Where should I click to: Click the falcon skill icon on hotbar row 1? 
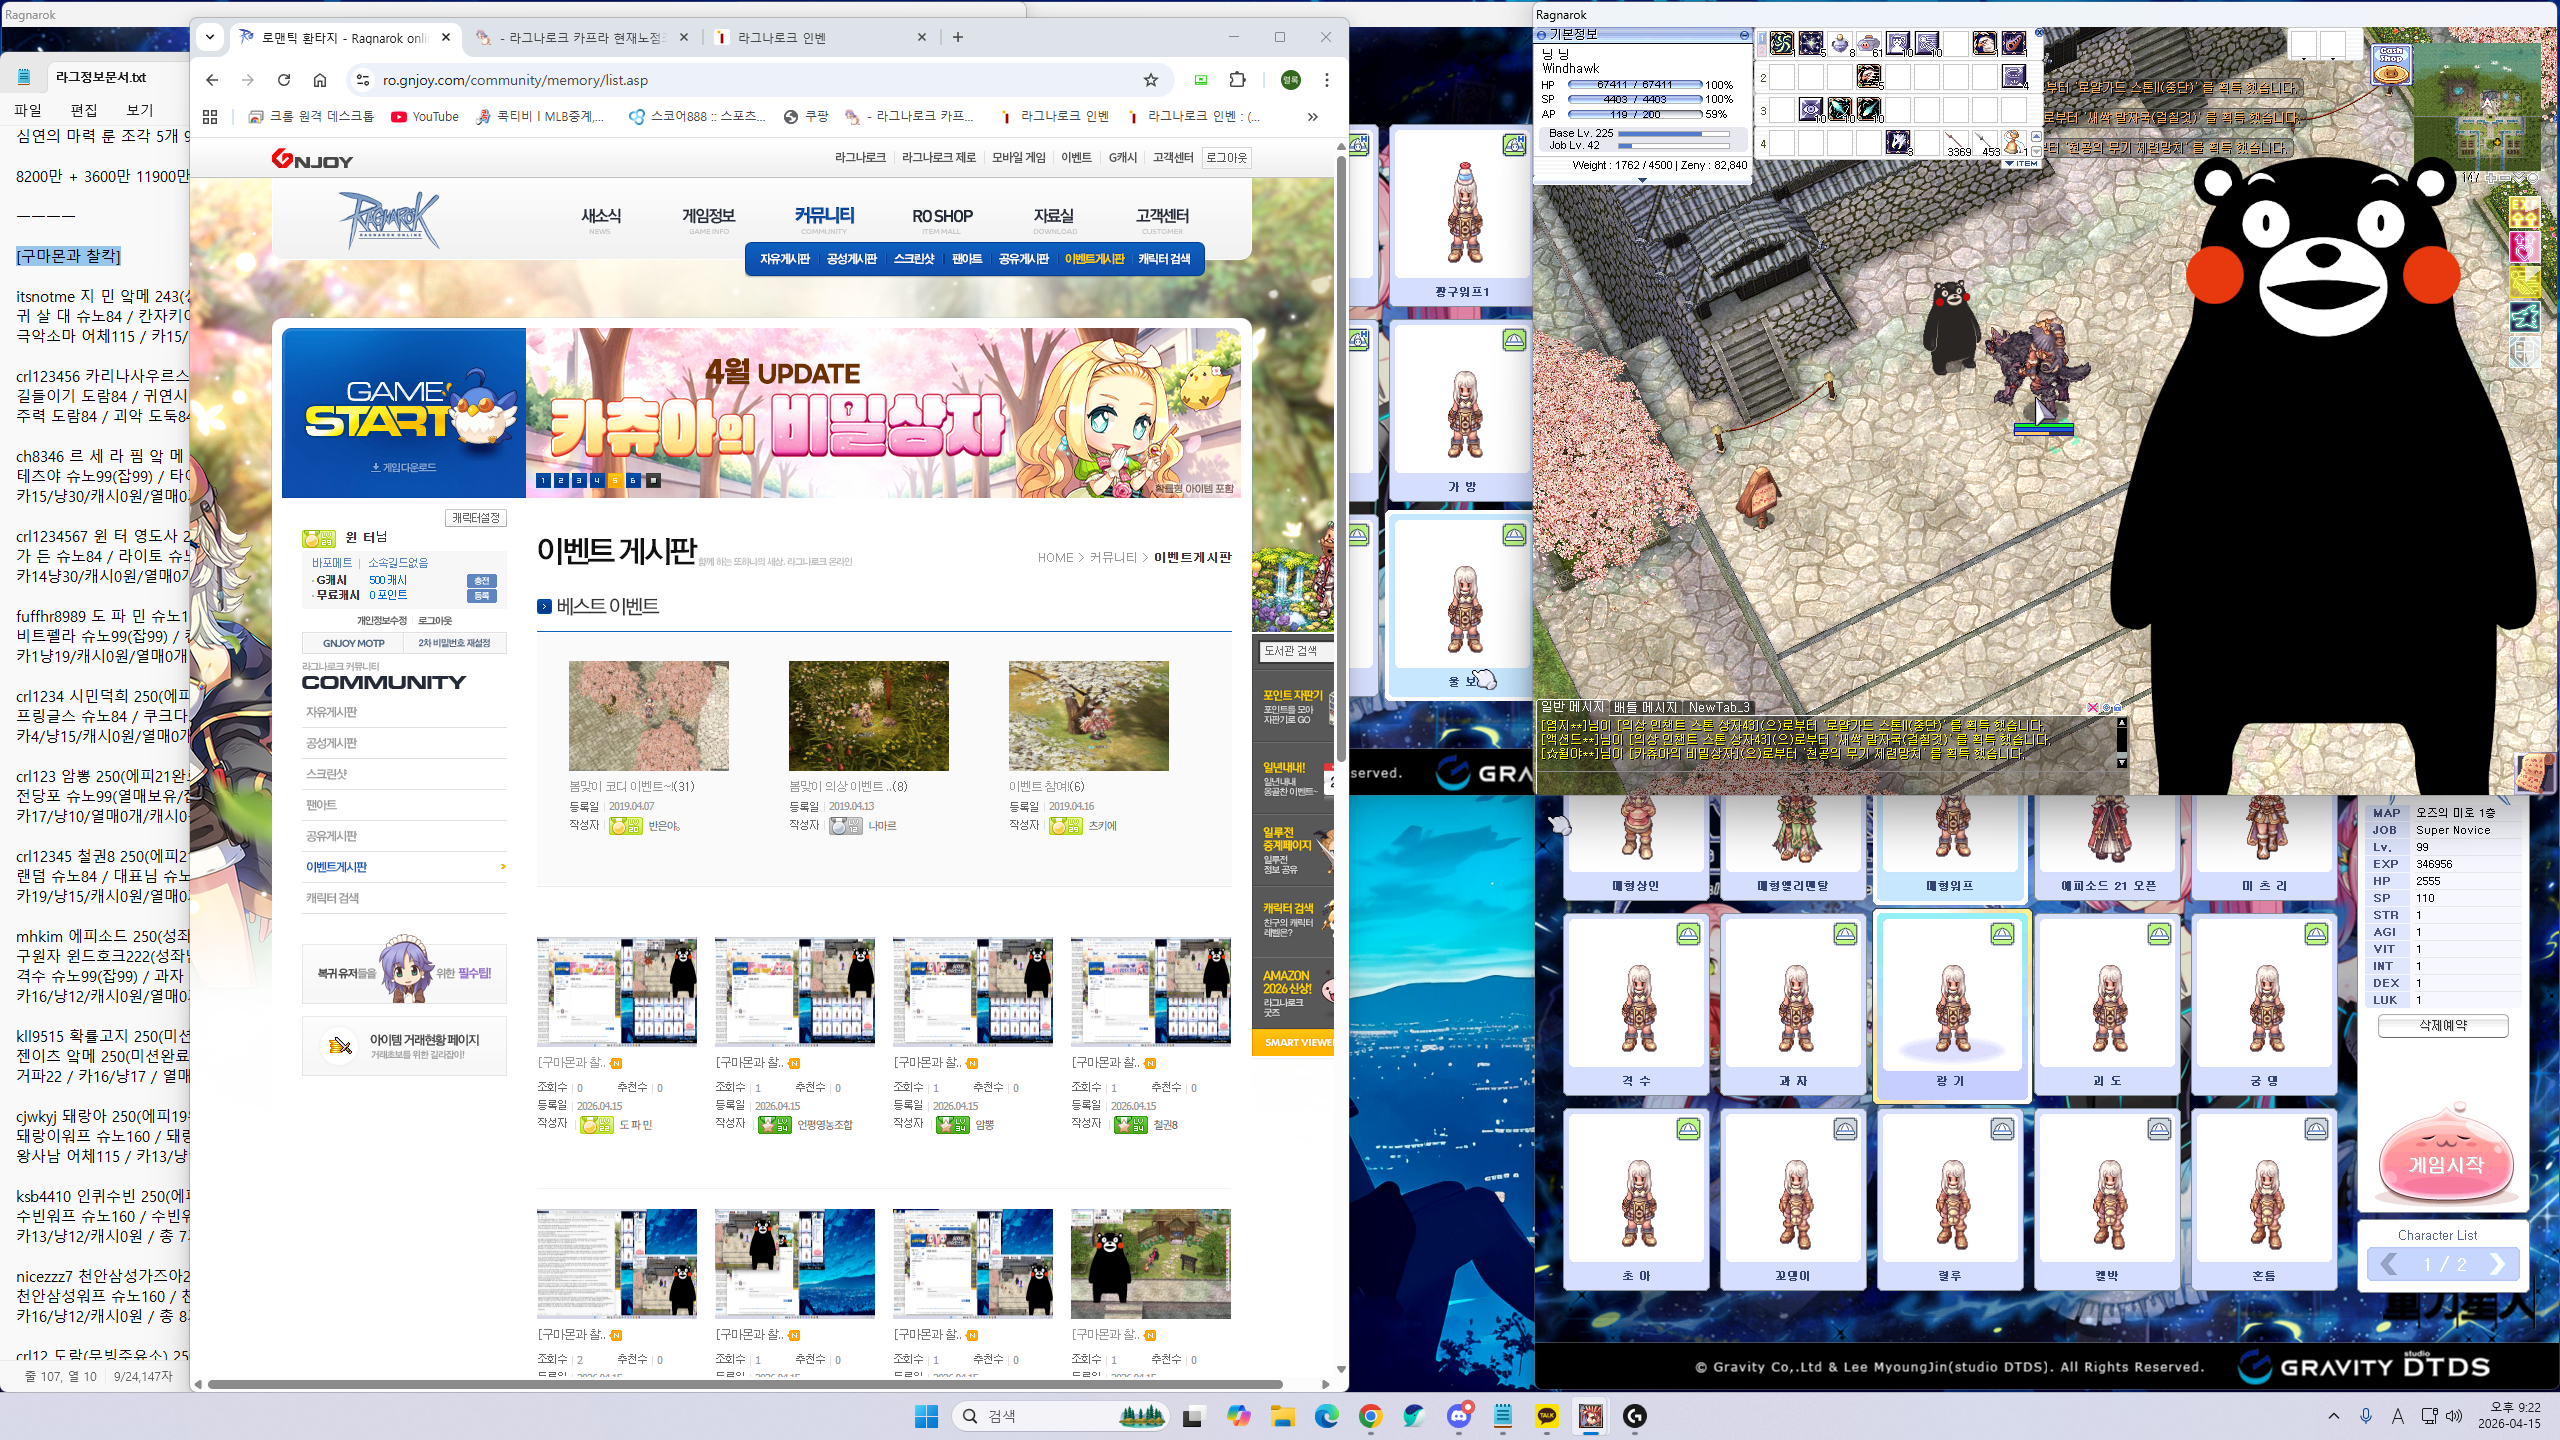1984,43
